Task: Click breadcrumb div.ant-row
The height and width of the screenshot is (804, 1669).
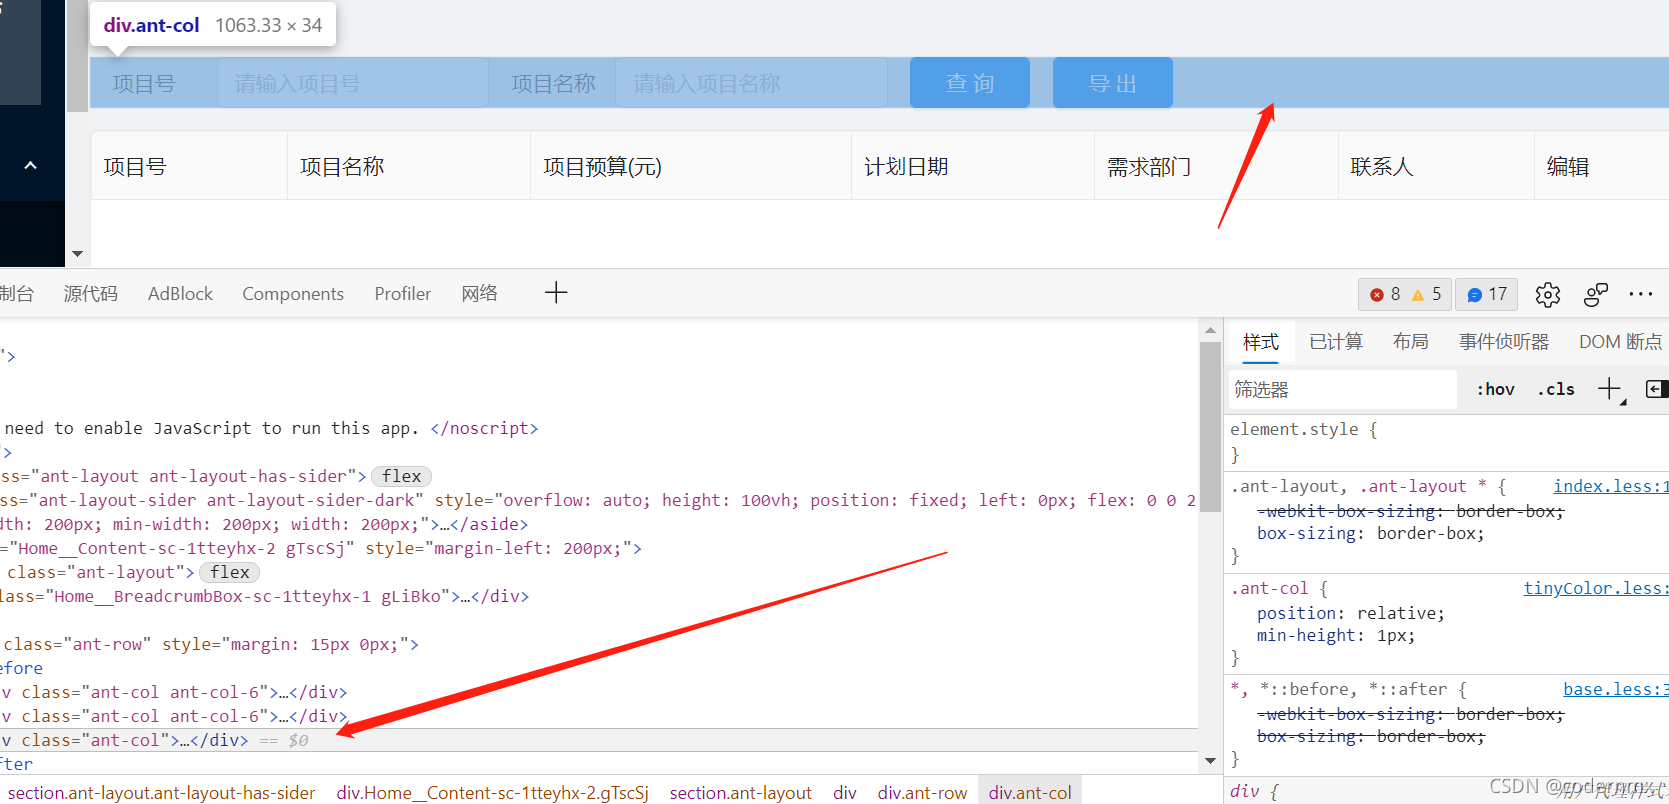Action: [x=922, y=792]
